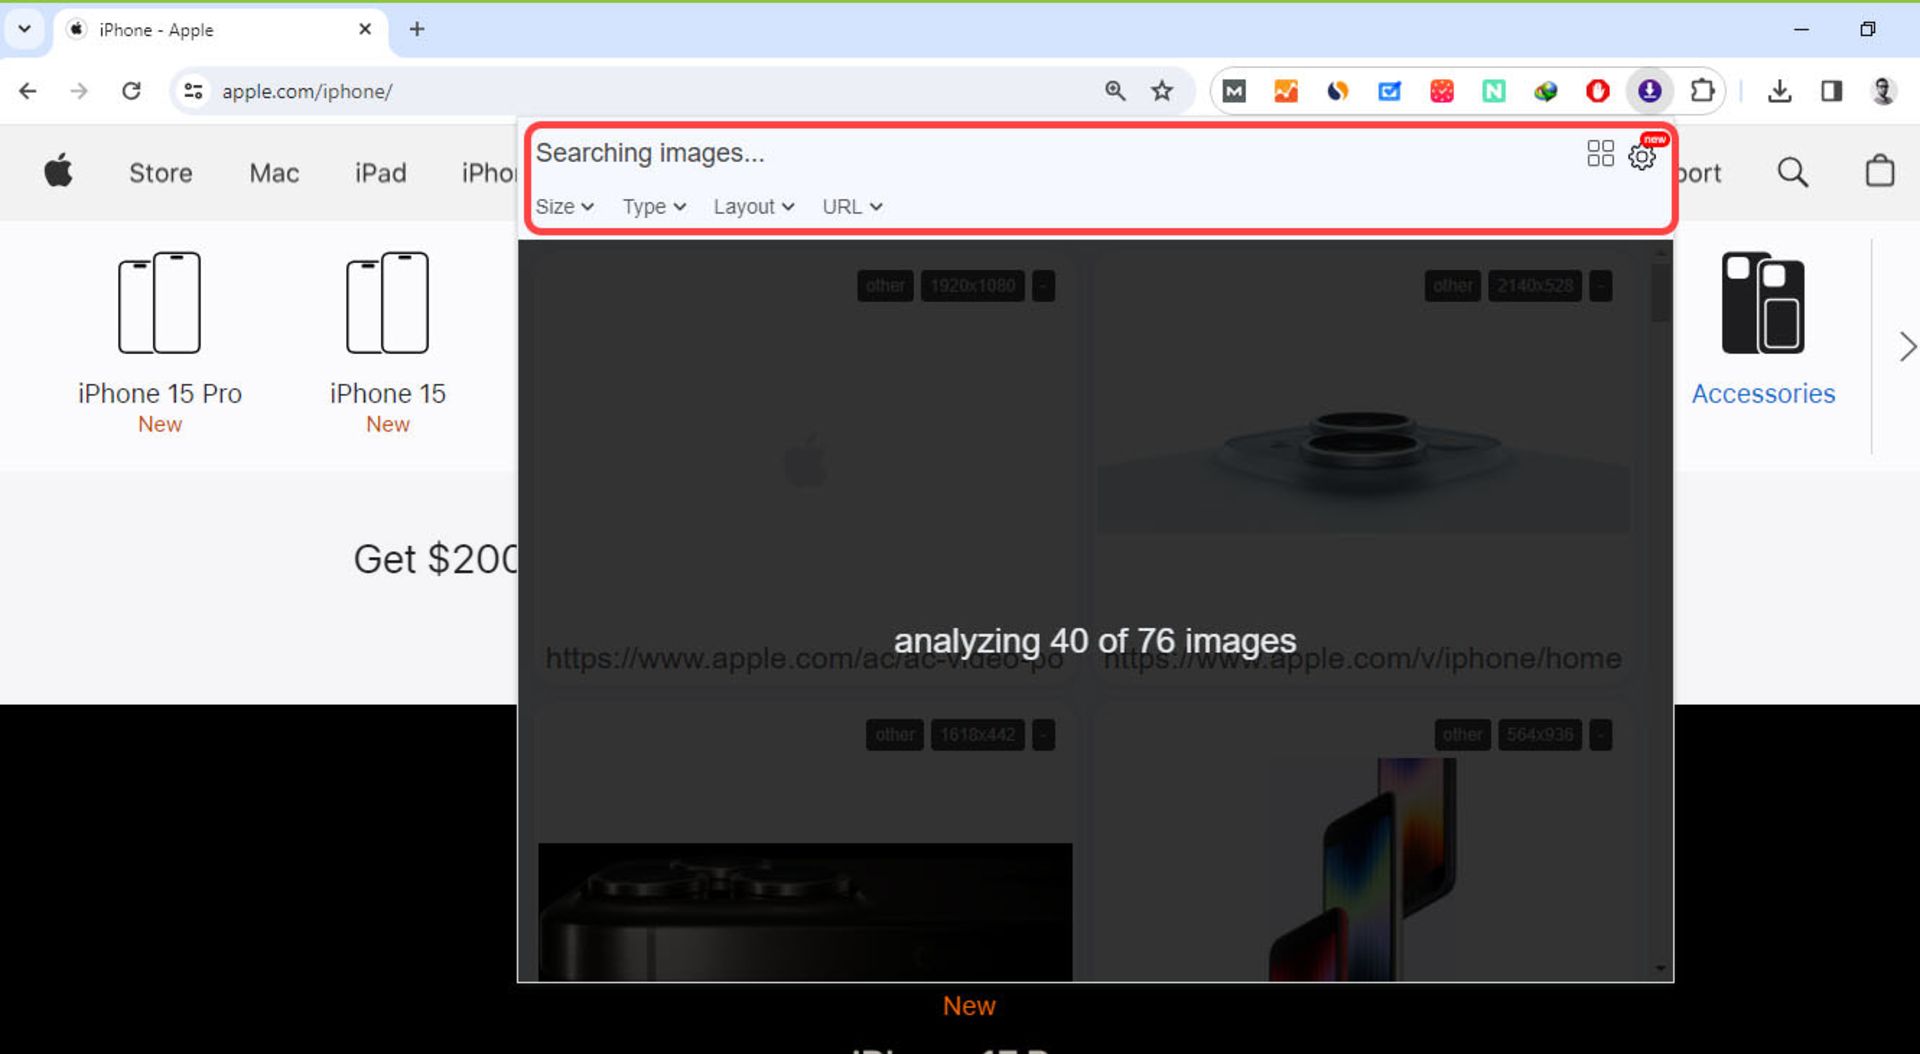This screenshot has width=1920, height=1054.
Task: Click the 2140x528 size badge
Action: [x=1534, y=286]
